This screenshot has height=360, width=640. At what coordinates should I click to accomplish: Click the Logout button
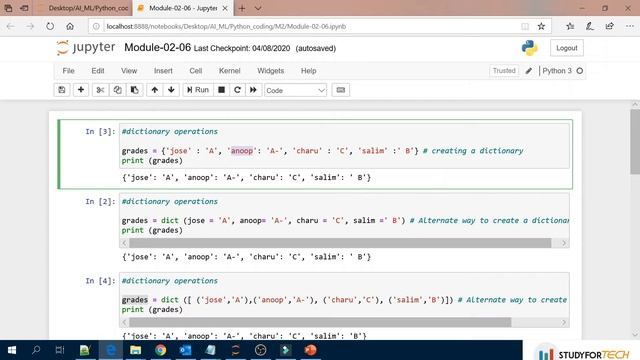click(567, 48)
